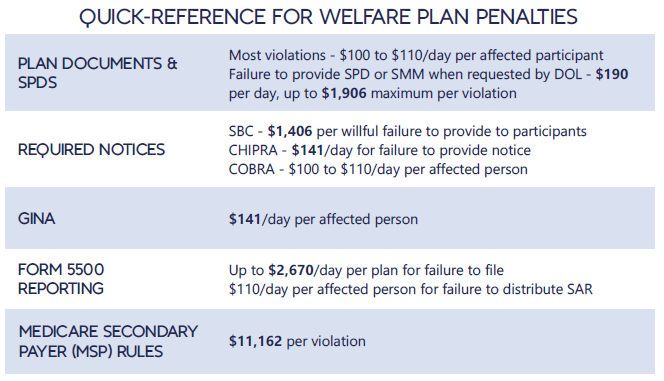Click the Most violations $100 to $110/day line
This screenshot has height=381, width=664.
coord(416,55)
